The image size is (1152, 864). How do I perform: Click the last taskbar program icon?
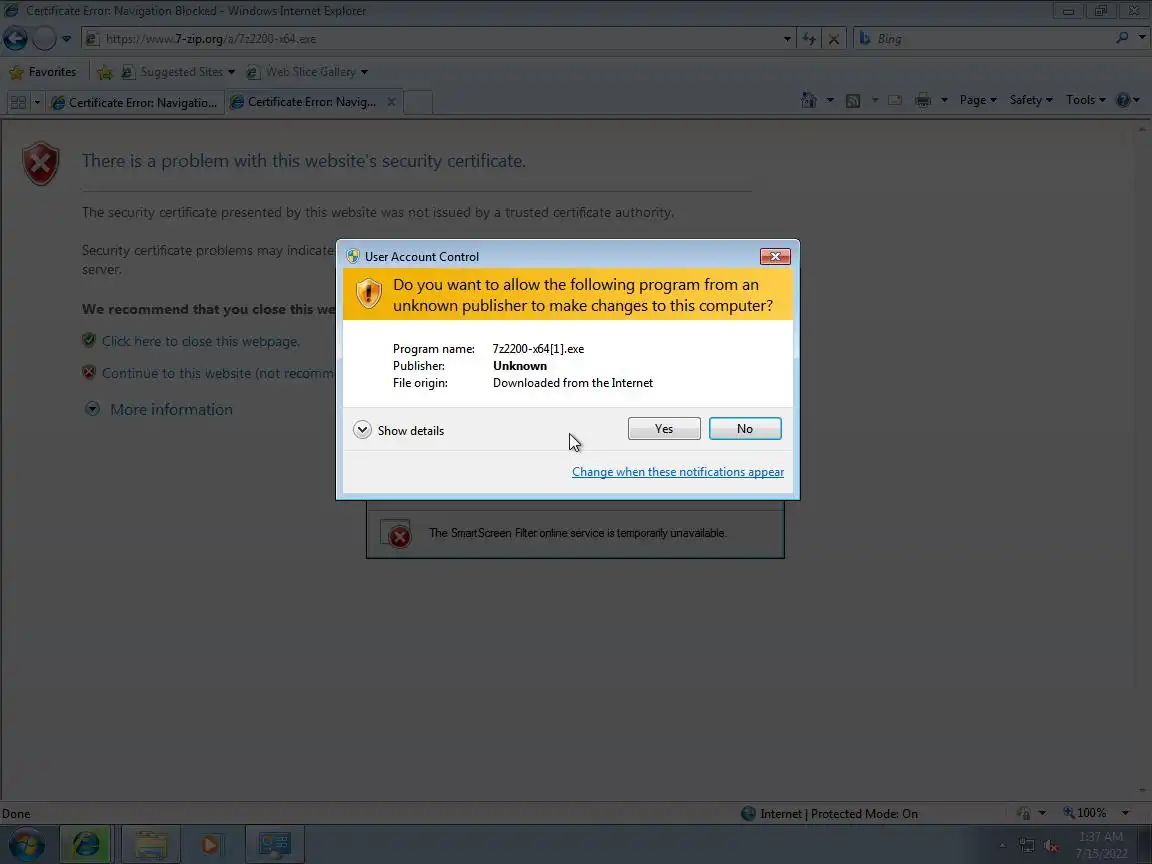[275, 844]
